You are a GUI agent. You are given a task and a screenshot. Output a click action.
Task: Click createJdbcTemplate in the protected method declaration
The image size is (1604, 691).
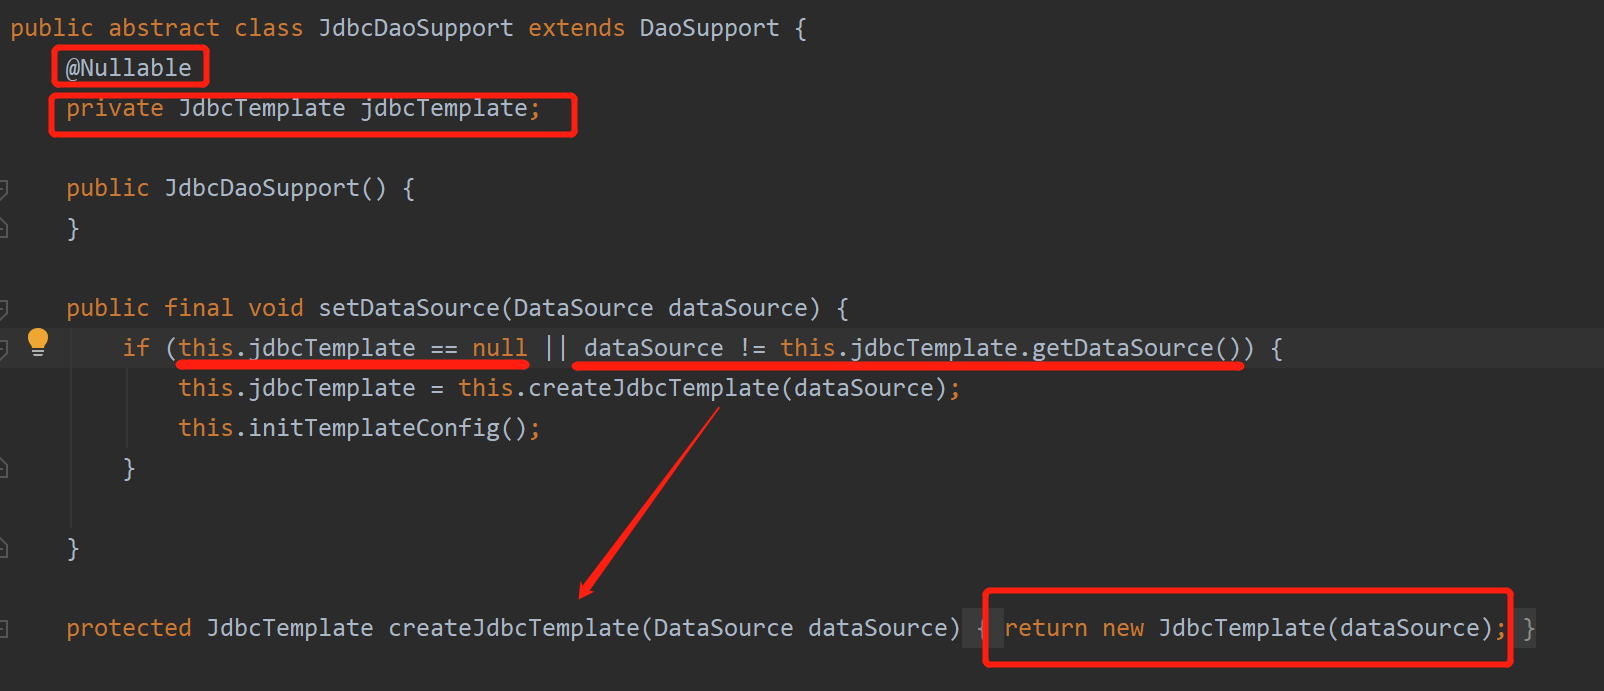tap(513, 628)
